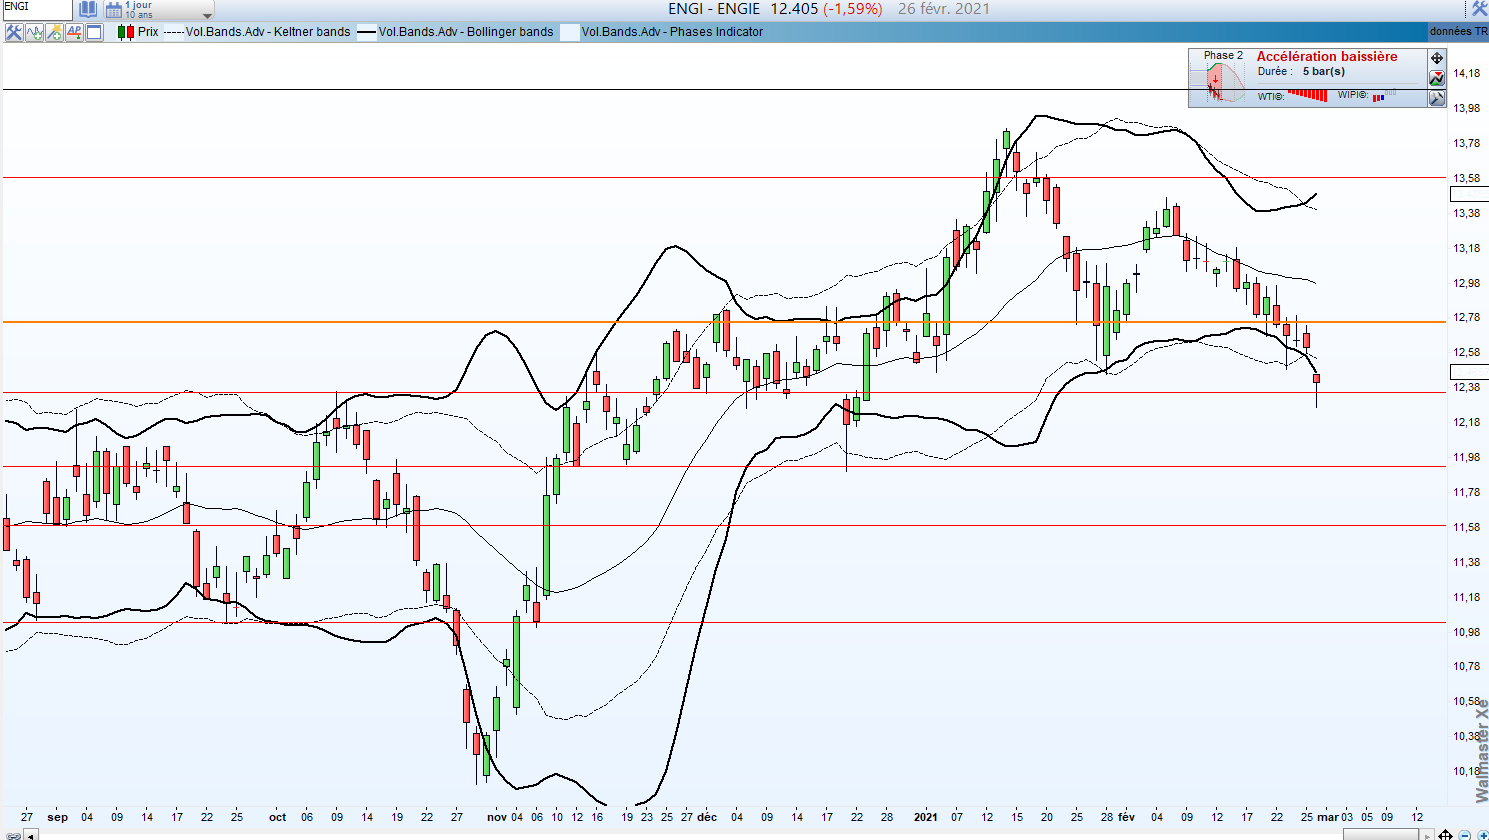This screenshot has width=1489, height=840.
Task: Open hammer settings icon in phase panel
Action: tap(1437, 98)
